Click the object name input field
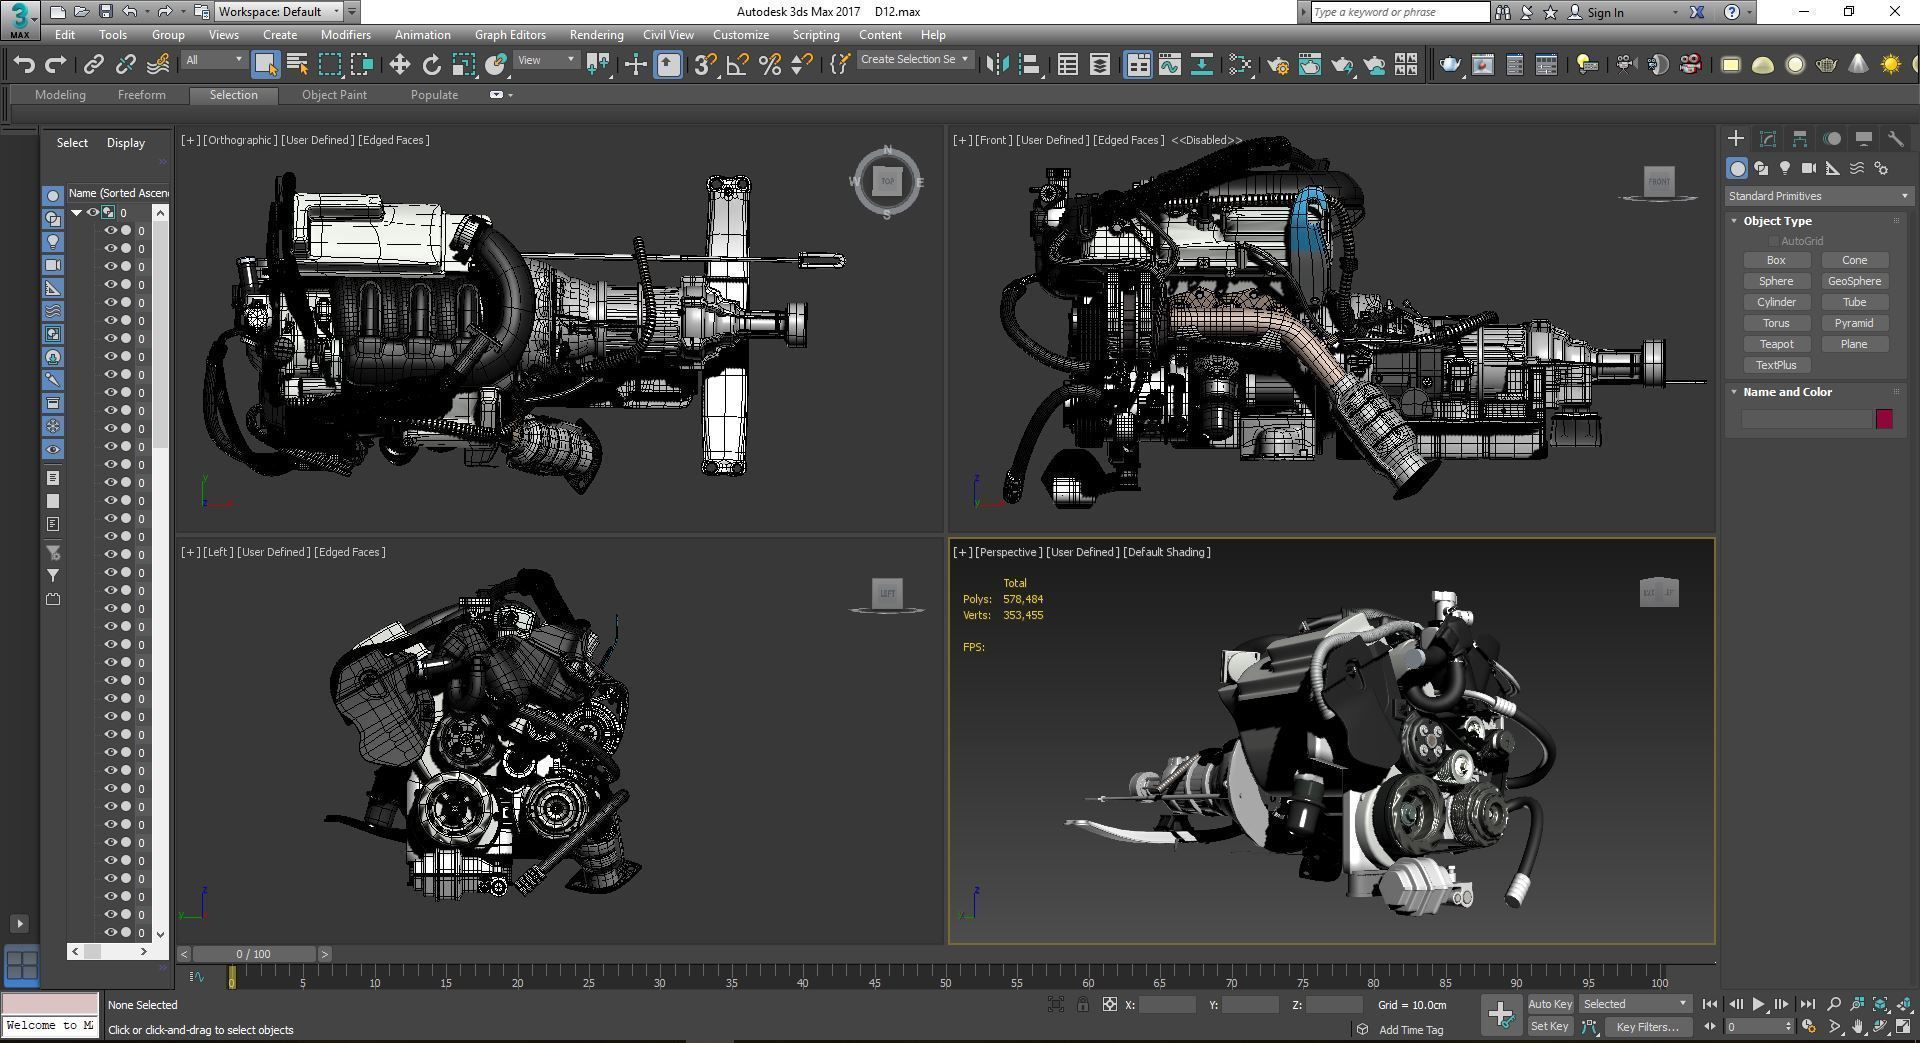1920x1043 pixels. [x=1806, y=419]
